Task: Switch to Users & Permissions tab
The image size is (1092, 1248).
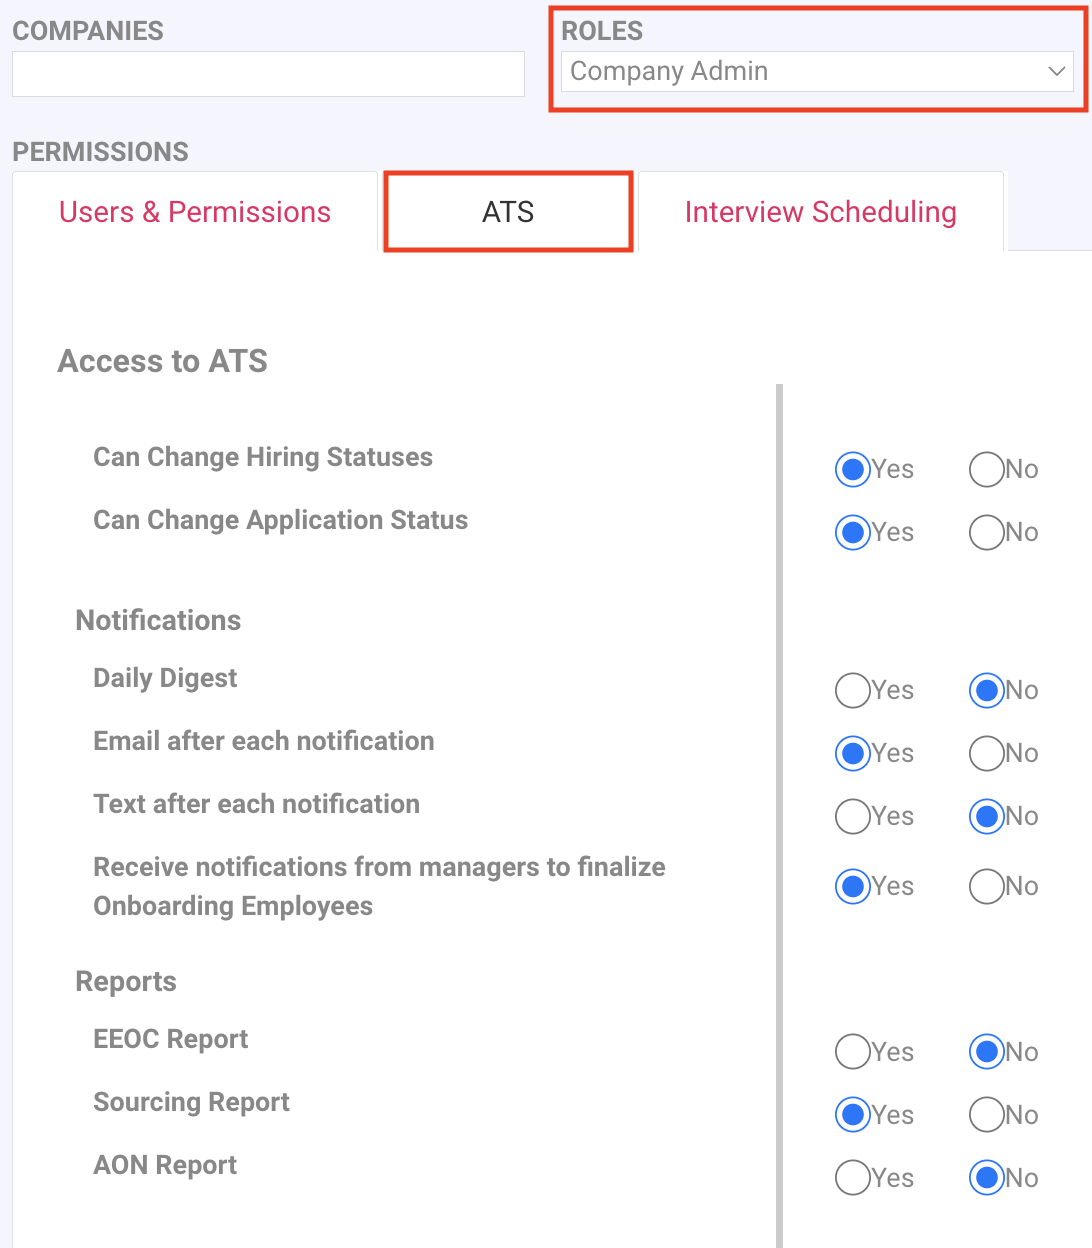Action: tap(195, 212)
